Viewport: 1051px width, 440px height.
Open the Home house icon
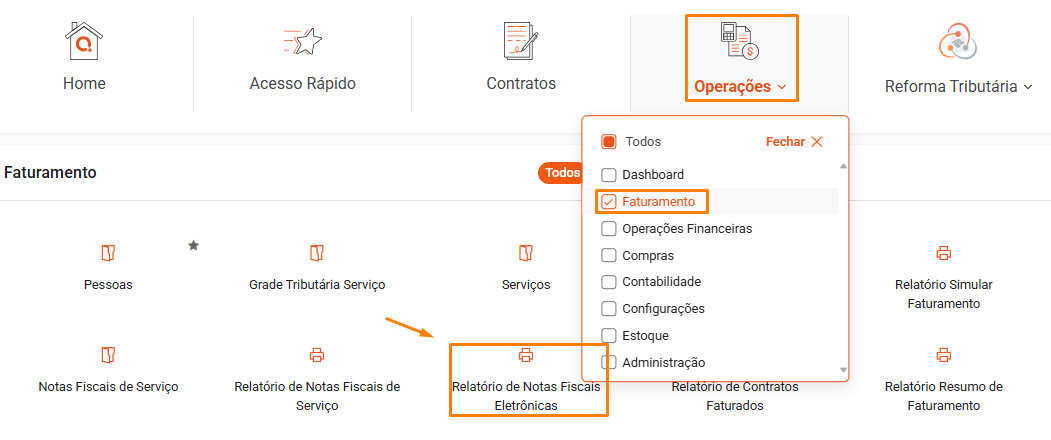pyautogui.click(x=84, y=42)
